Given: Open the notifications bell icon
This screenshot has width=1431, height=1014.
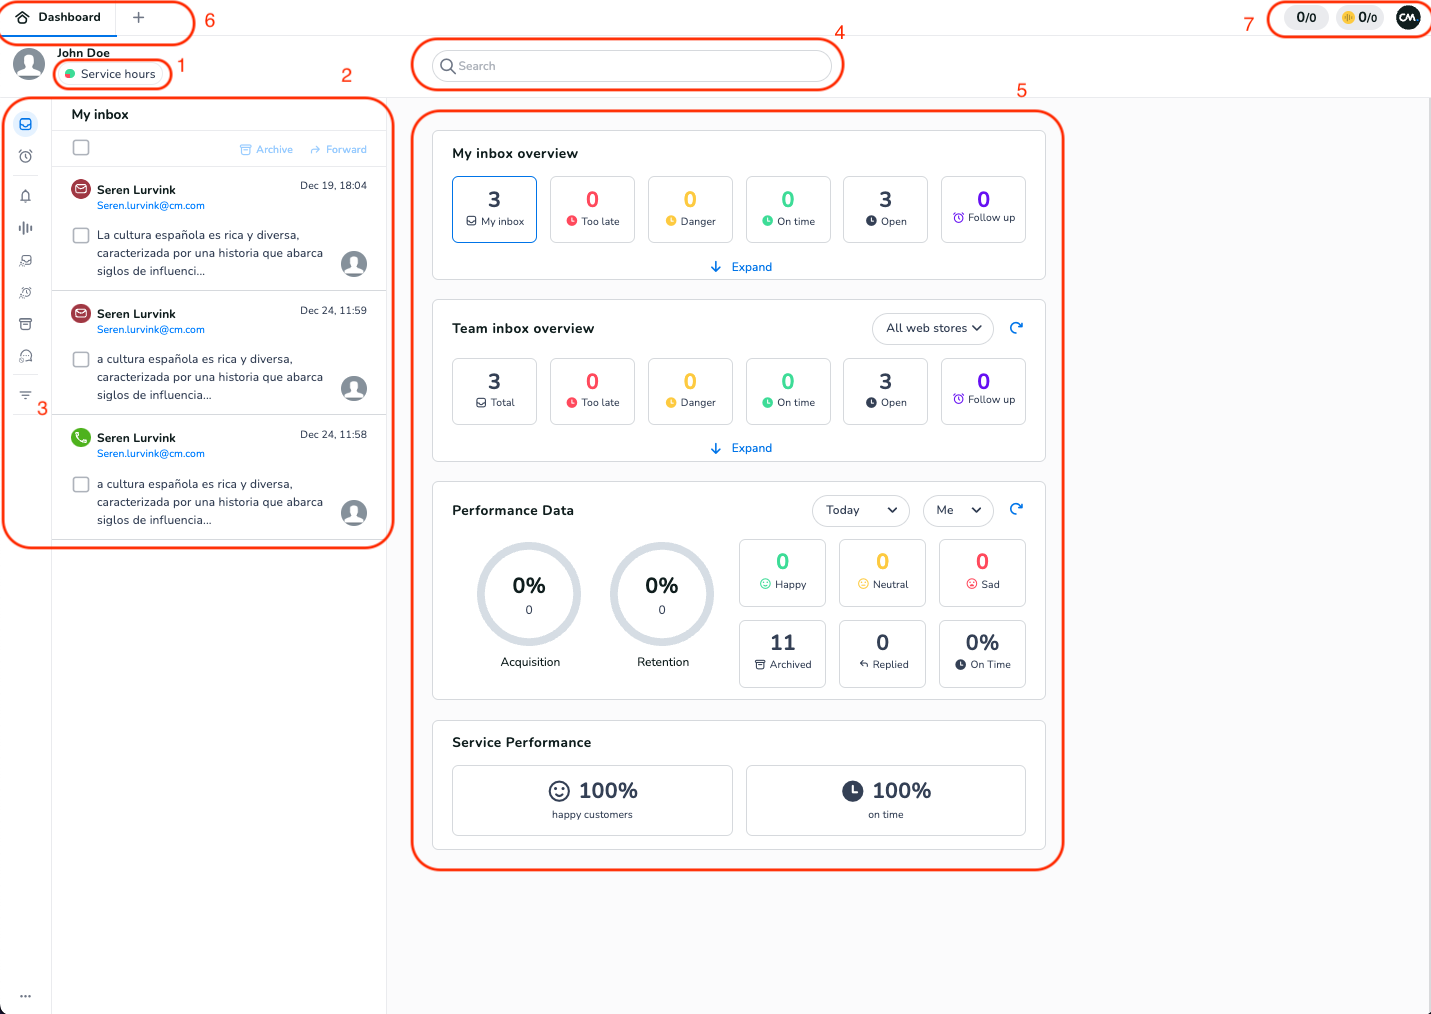Looking at the screenshot, I should pyautogui.click(x=26, y=196).
